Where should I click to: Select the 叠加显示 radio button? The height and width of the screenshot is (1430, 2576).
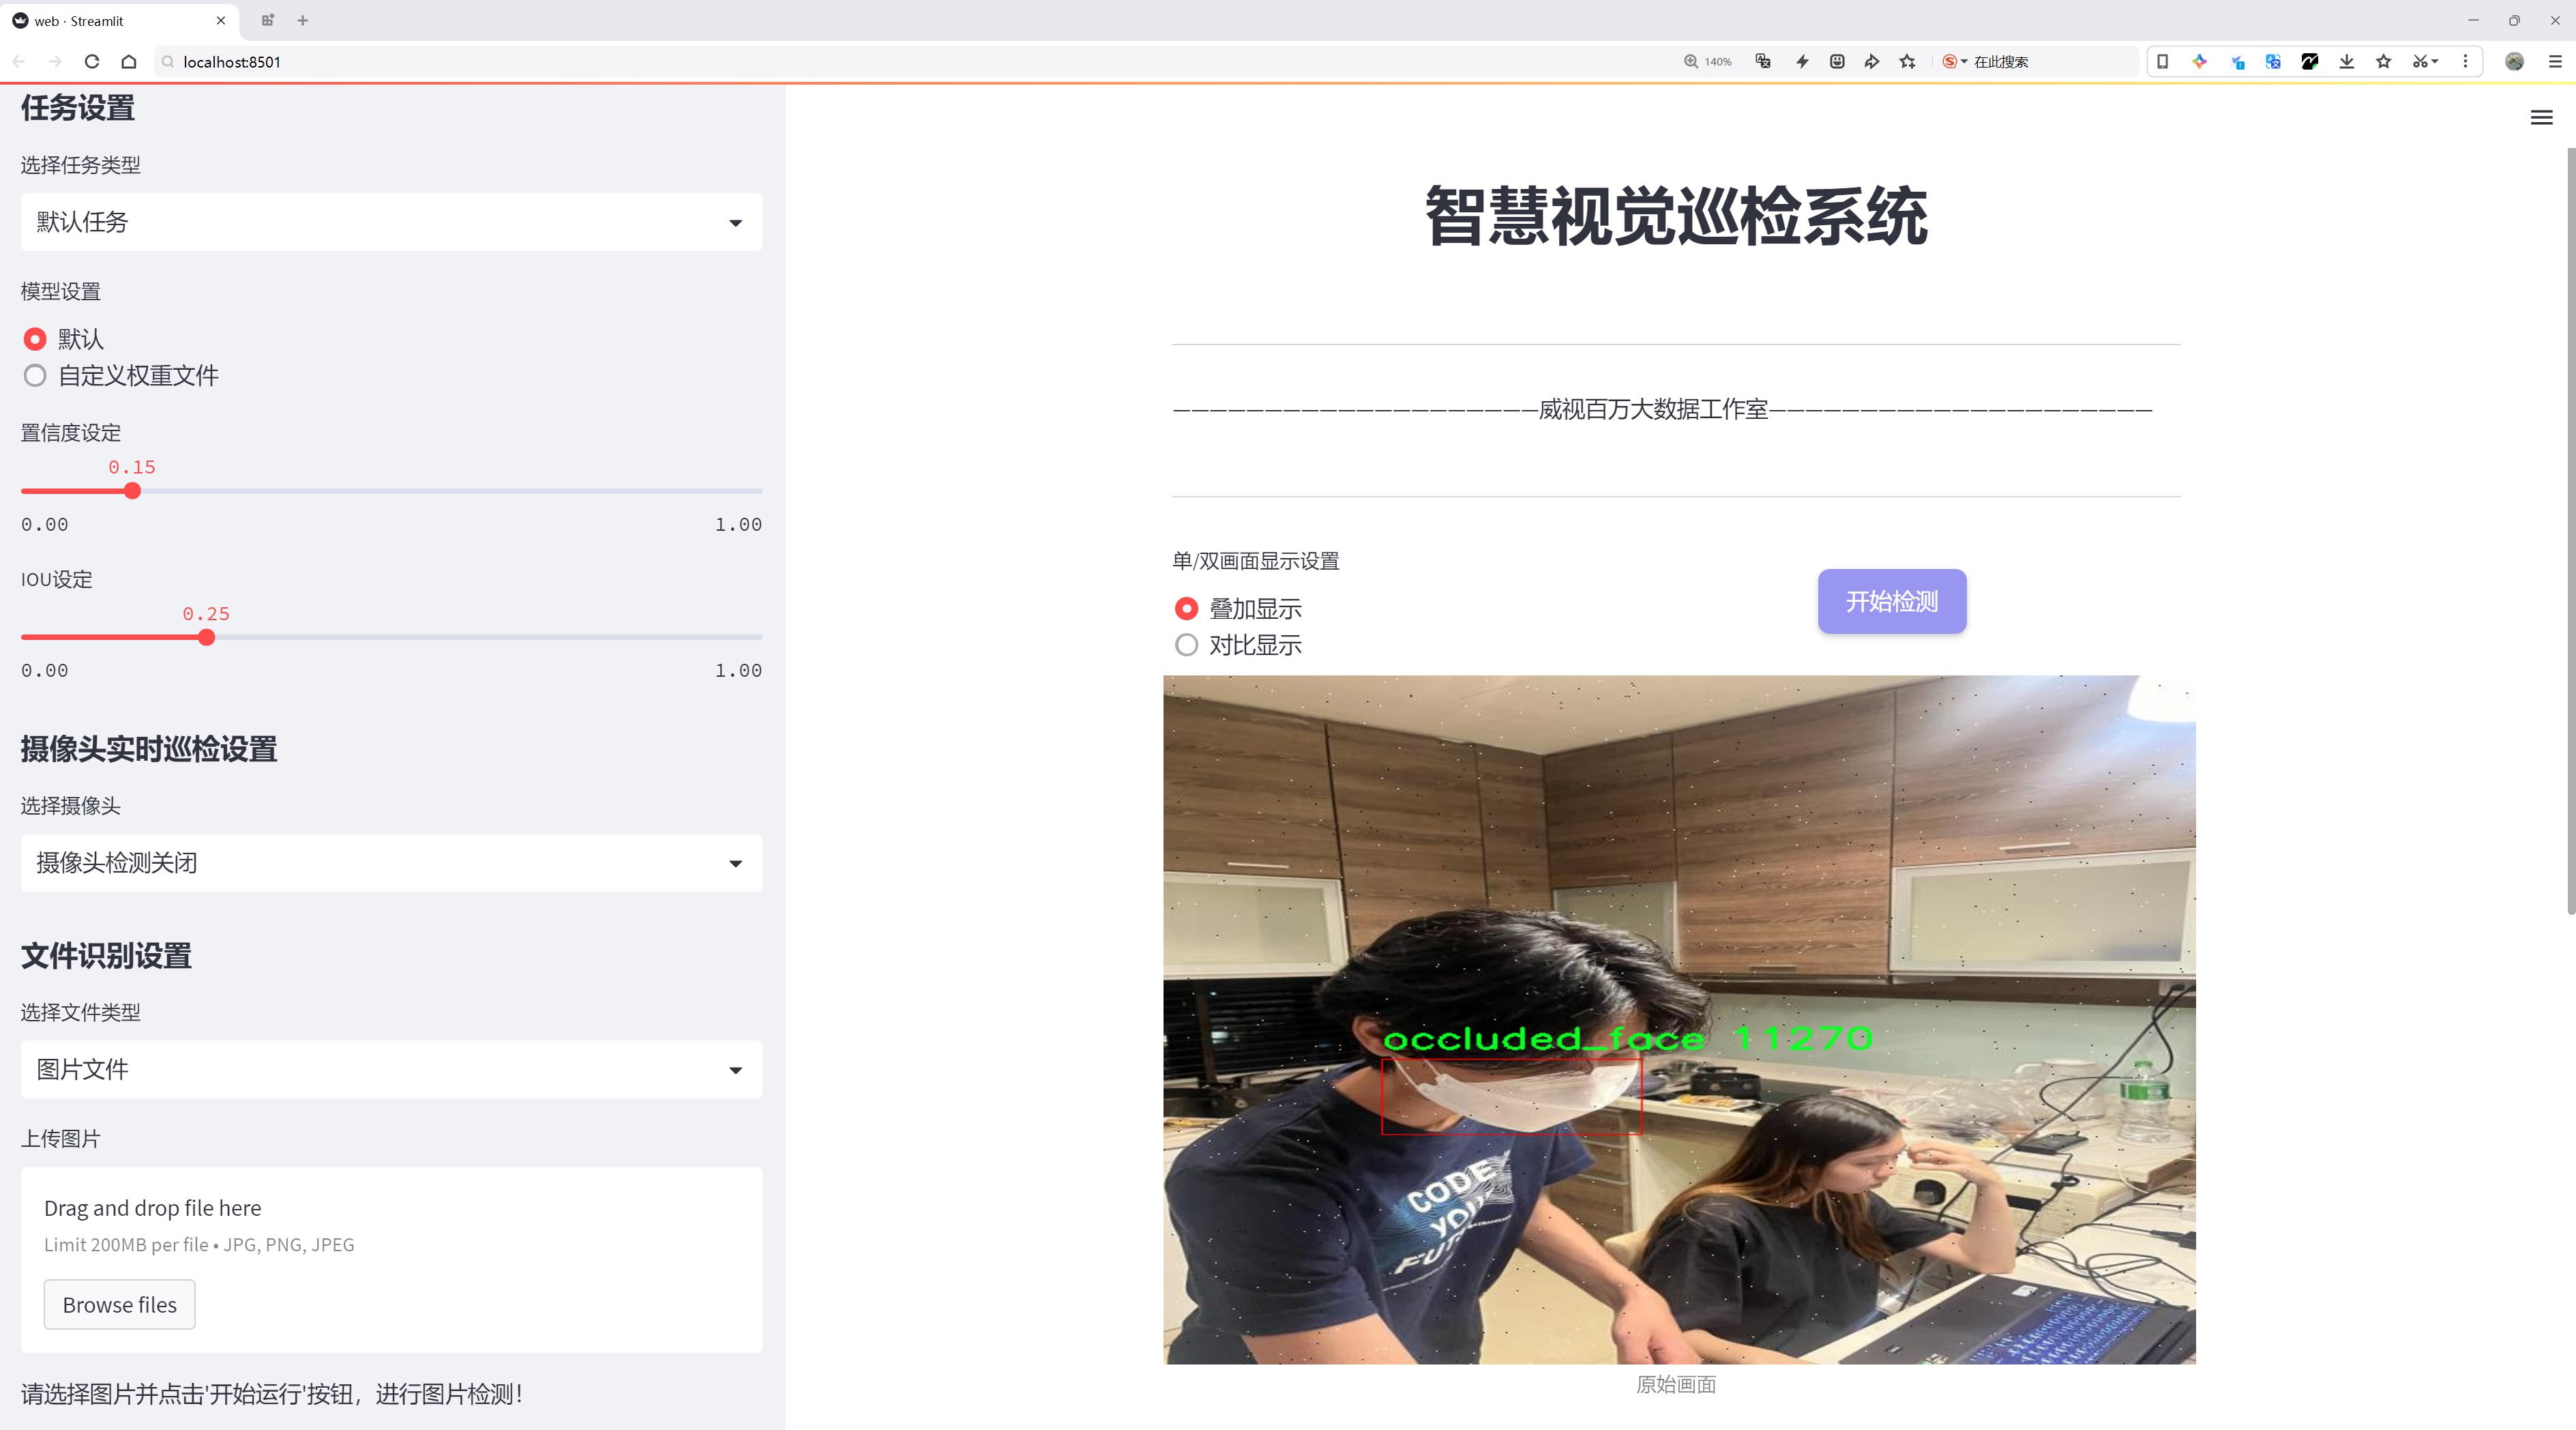[x=1186, y=608]
